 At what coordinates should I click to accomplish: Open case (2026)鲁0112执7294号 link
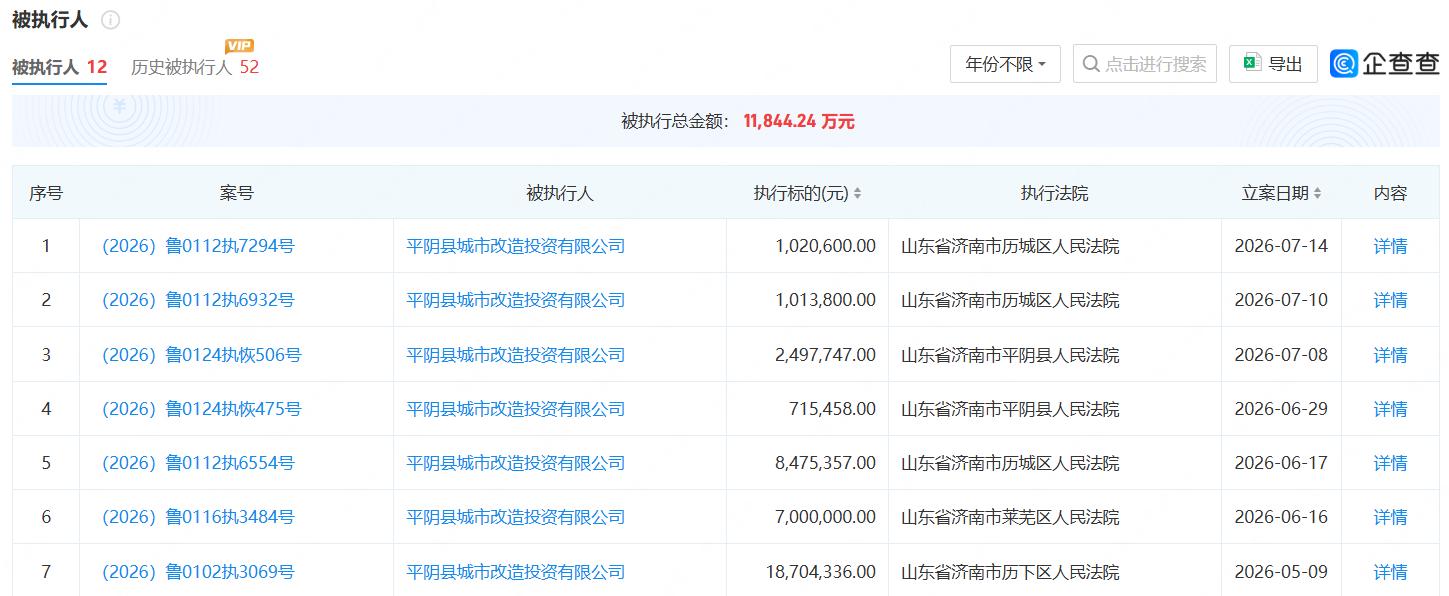click(198, 246)
